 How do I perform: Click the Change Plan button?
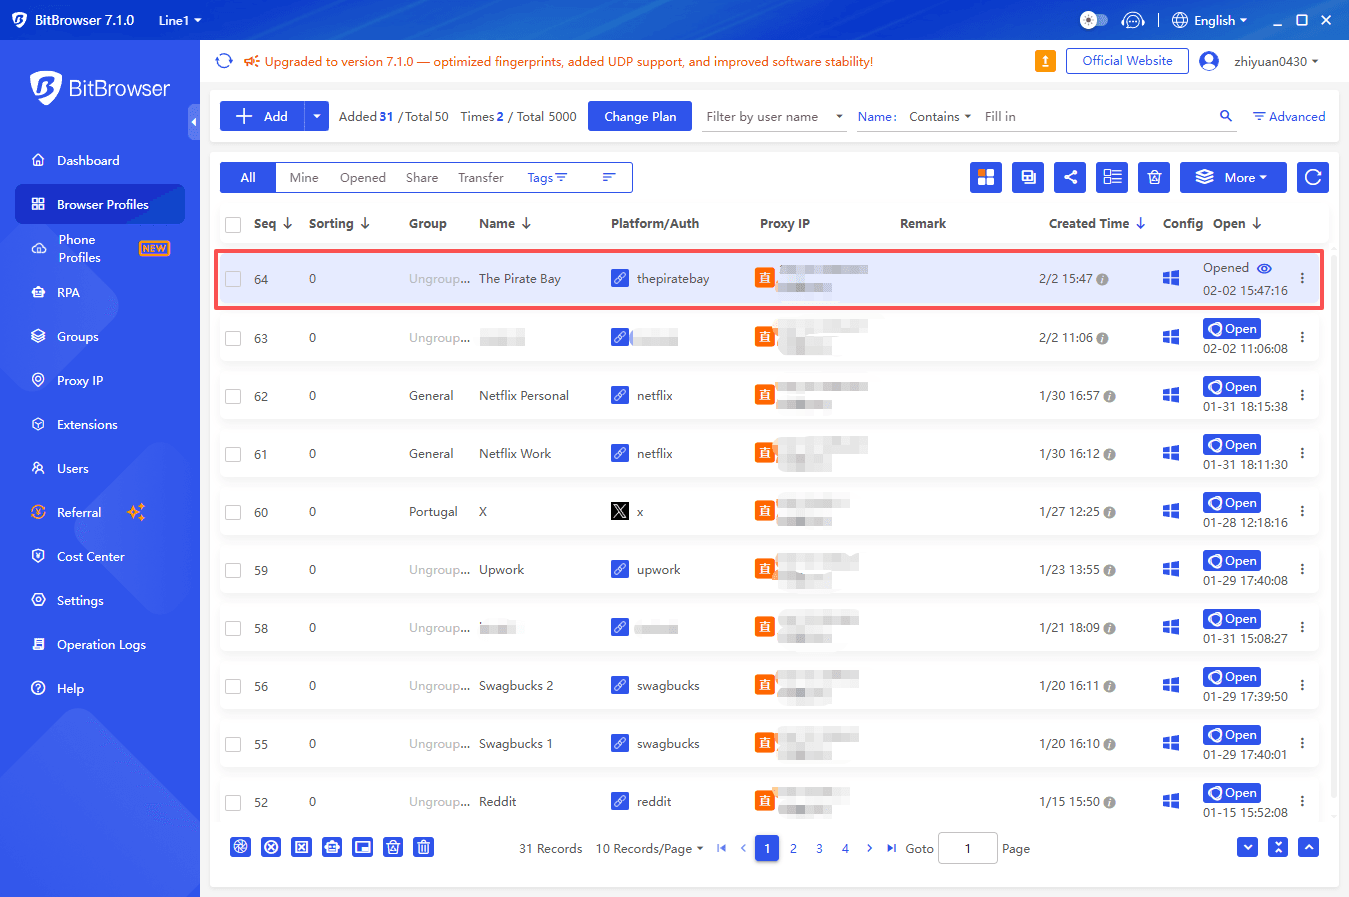pyautogui.click(x=639, y=116)
